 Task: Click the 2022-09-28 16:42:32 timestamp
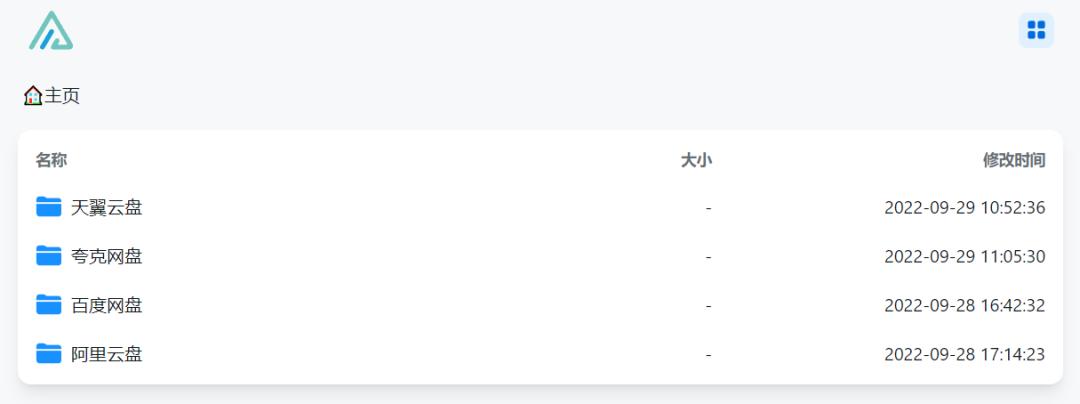point(964,305)
